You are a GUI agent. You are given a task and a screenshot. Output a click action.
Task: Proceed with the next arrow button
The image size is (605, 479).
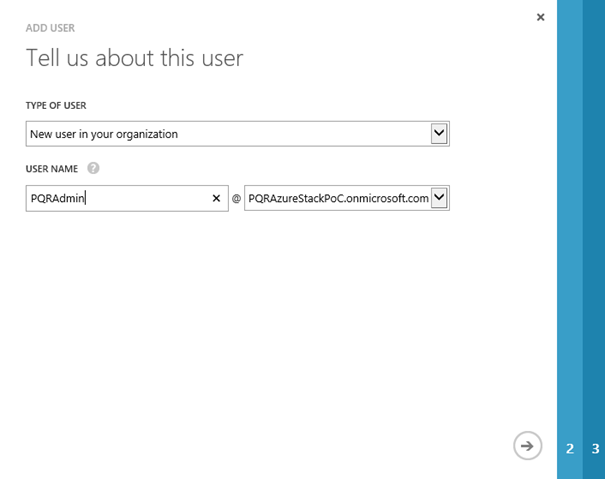527,446
